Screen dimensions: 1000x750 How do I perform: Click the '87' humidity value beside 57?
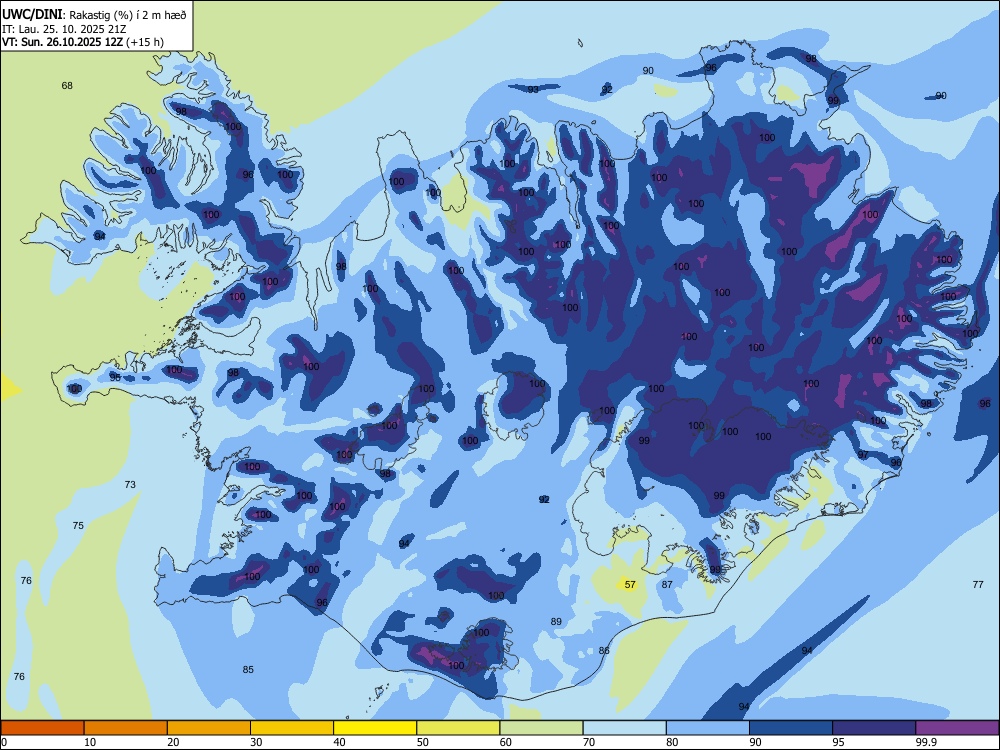[x=667, y=585]
